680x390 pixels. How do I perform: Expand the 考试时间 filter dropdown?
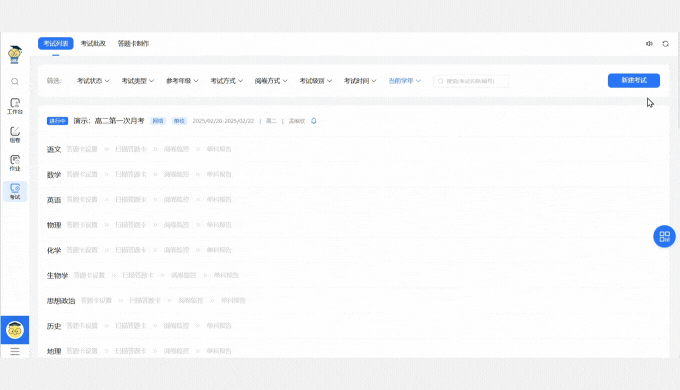[x=360, y=81]
